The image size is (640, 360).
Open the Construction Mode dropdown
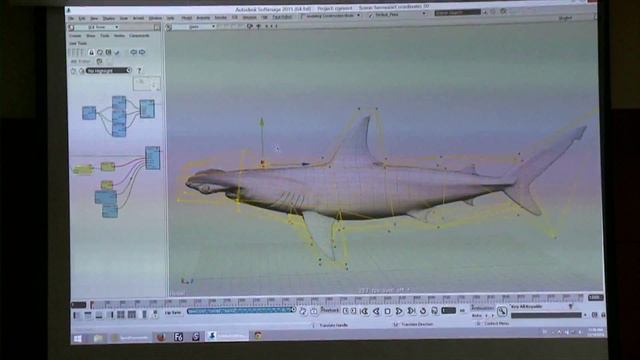pyautogui.click(x=332, y=16)
